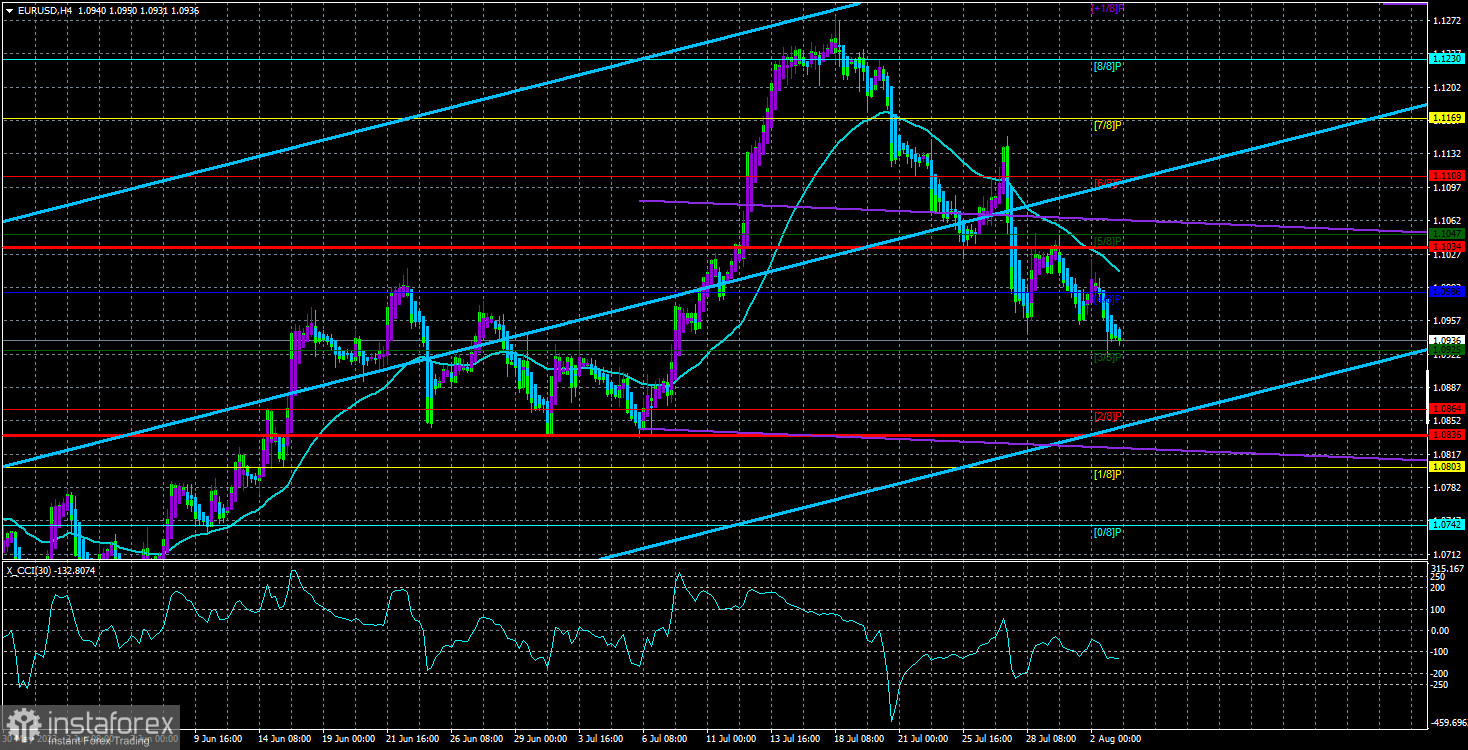Click the [2/8]P Murray level label
This screenshot has width=1468, height=750.
click(x=1106, y=416)
